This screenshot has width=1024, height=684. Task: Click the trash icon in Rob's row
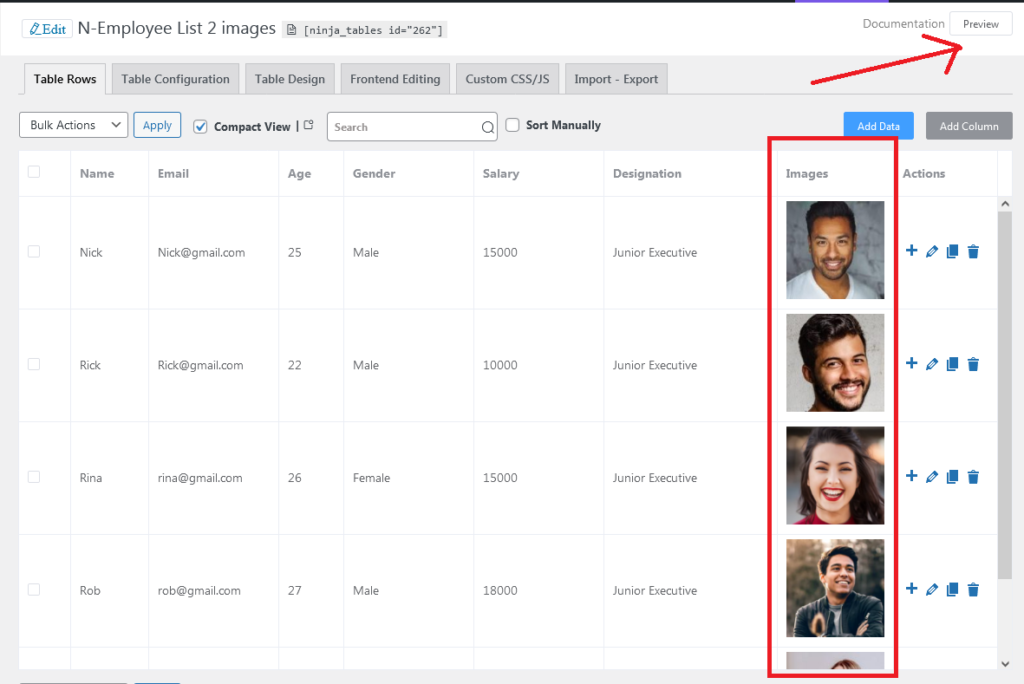973,590
